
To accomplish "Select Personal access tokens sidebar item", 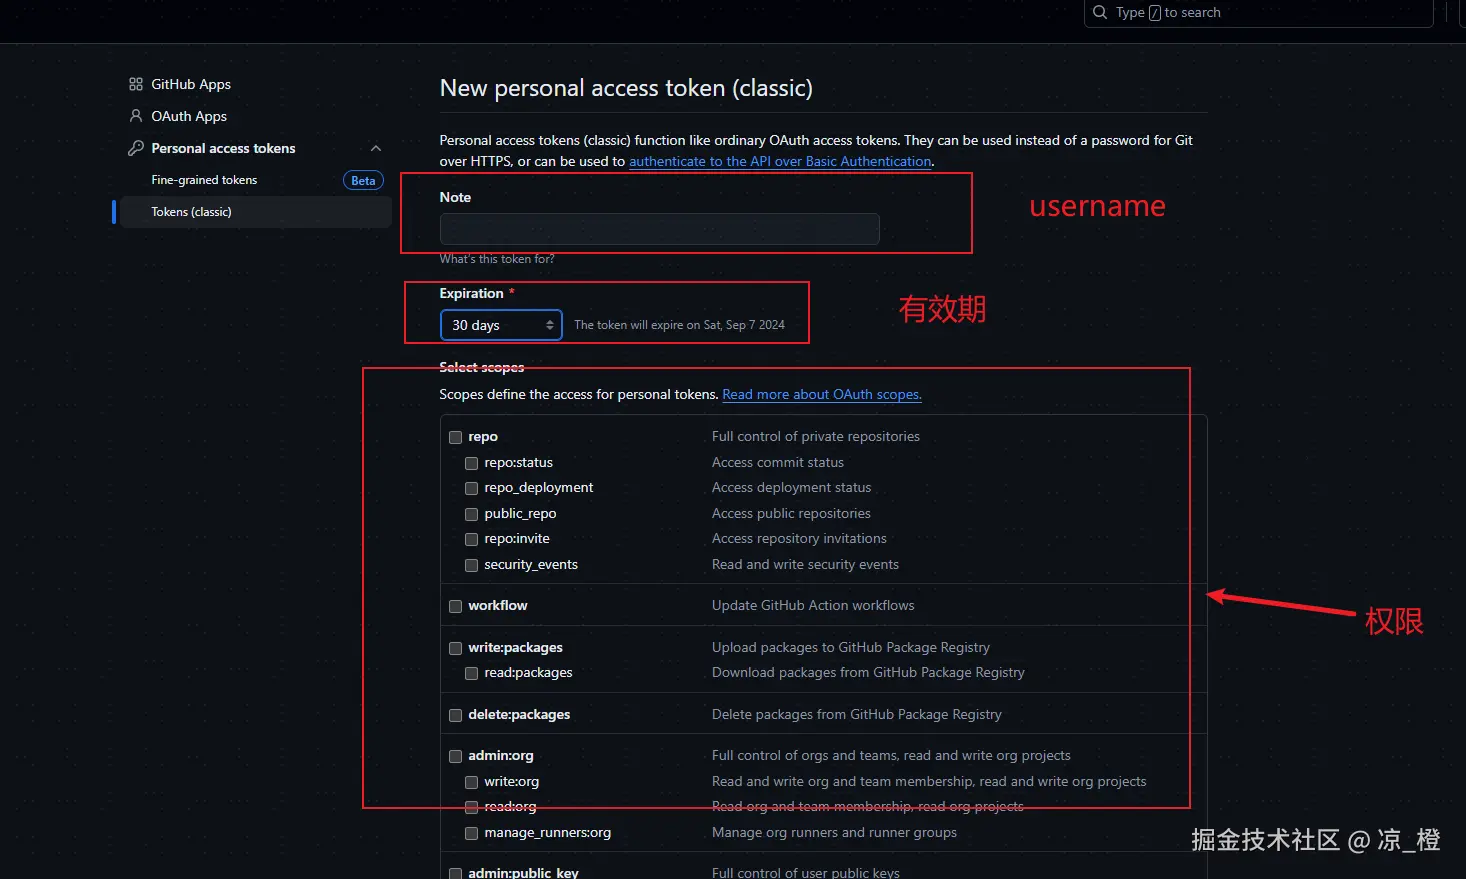I will [x=223, y=148].
